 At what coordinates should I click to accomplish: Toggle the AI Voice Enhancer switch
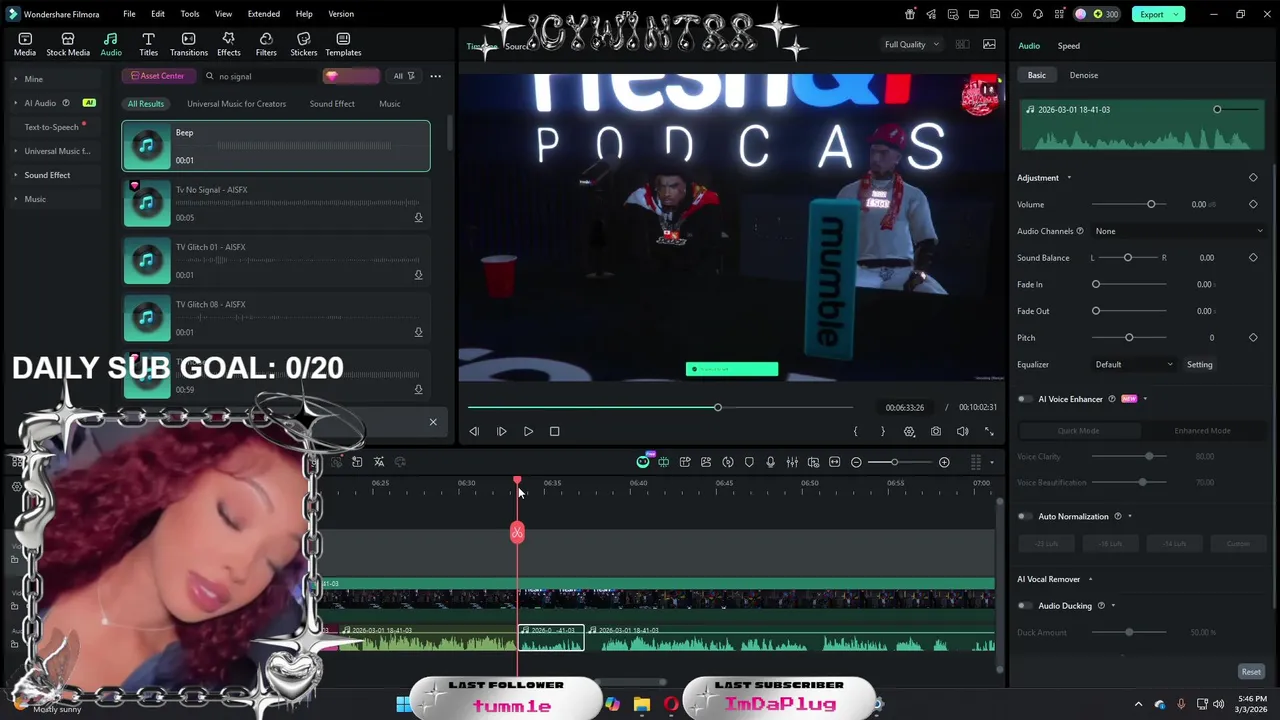pyautogui.click(x=1025, y=399)
